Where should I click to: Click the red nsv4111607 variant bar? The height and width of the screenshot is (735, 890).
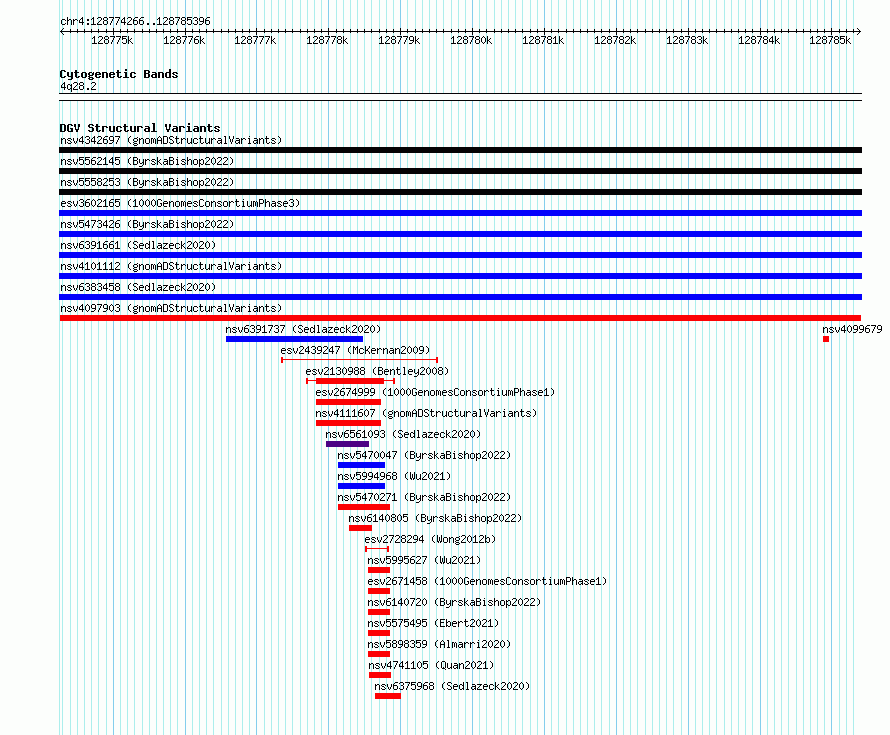pyautogui.click(x=348, y=423)
